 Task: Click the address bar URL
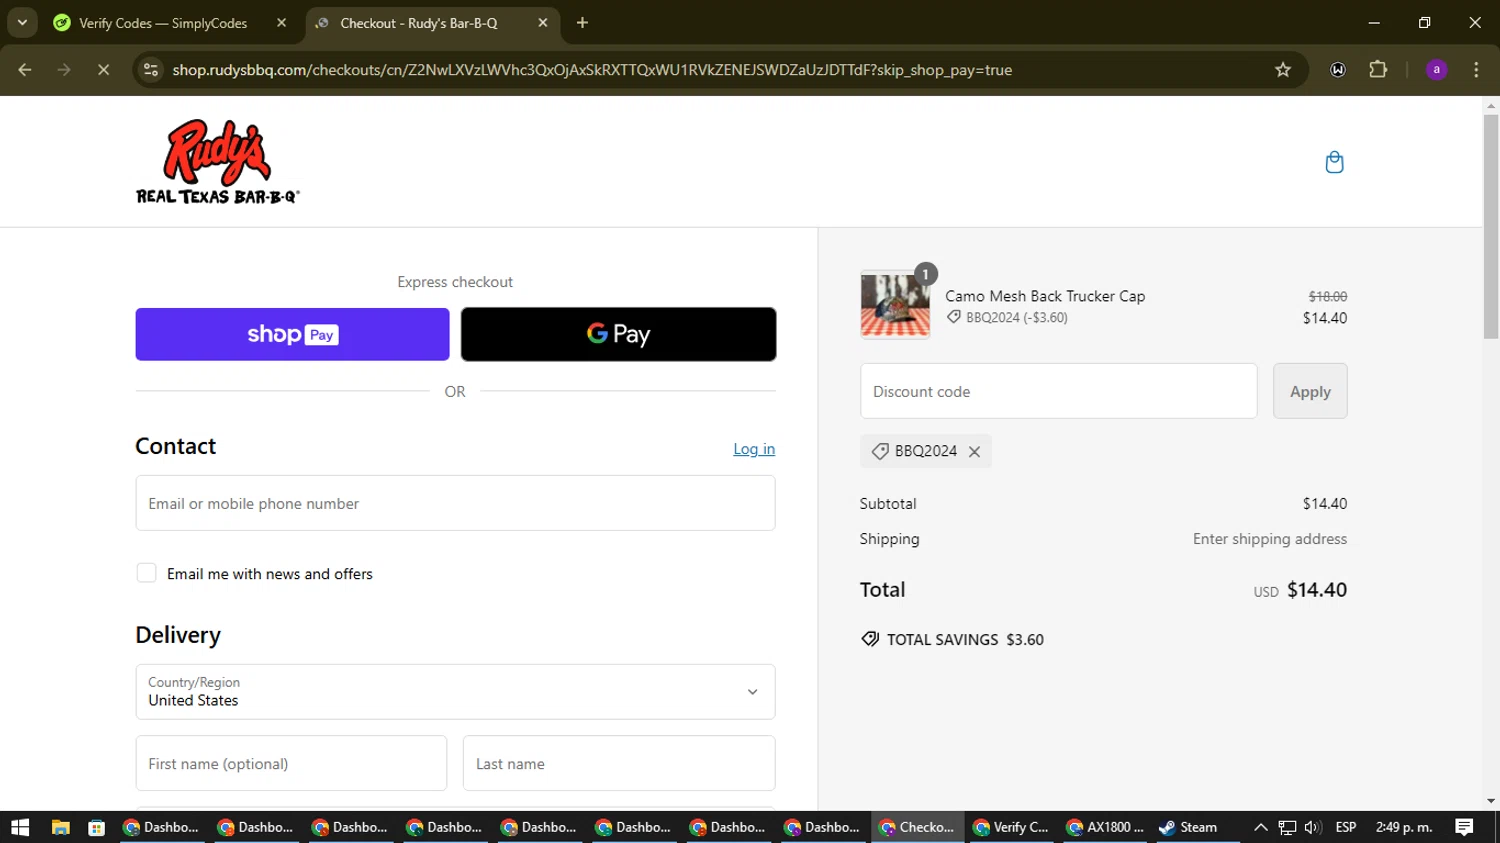click(x=592, y=70)
